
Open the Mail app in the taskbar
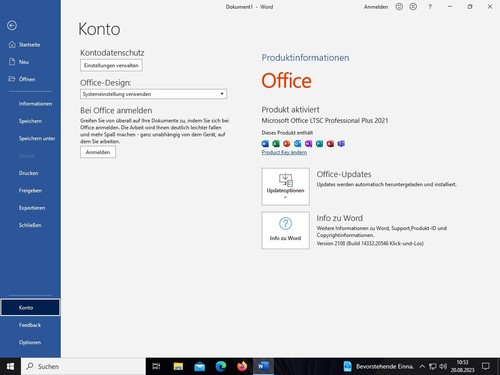click(x=199, y=367)
